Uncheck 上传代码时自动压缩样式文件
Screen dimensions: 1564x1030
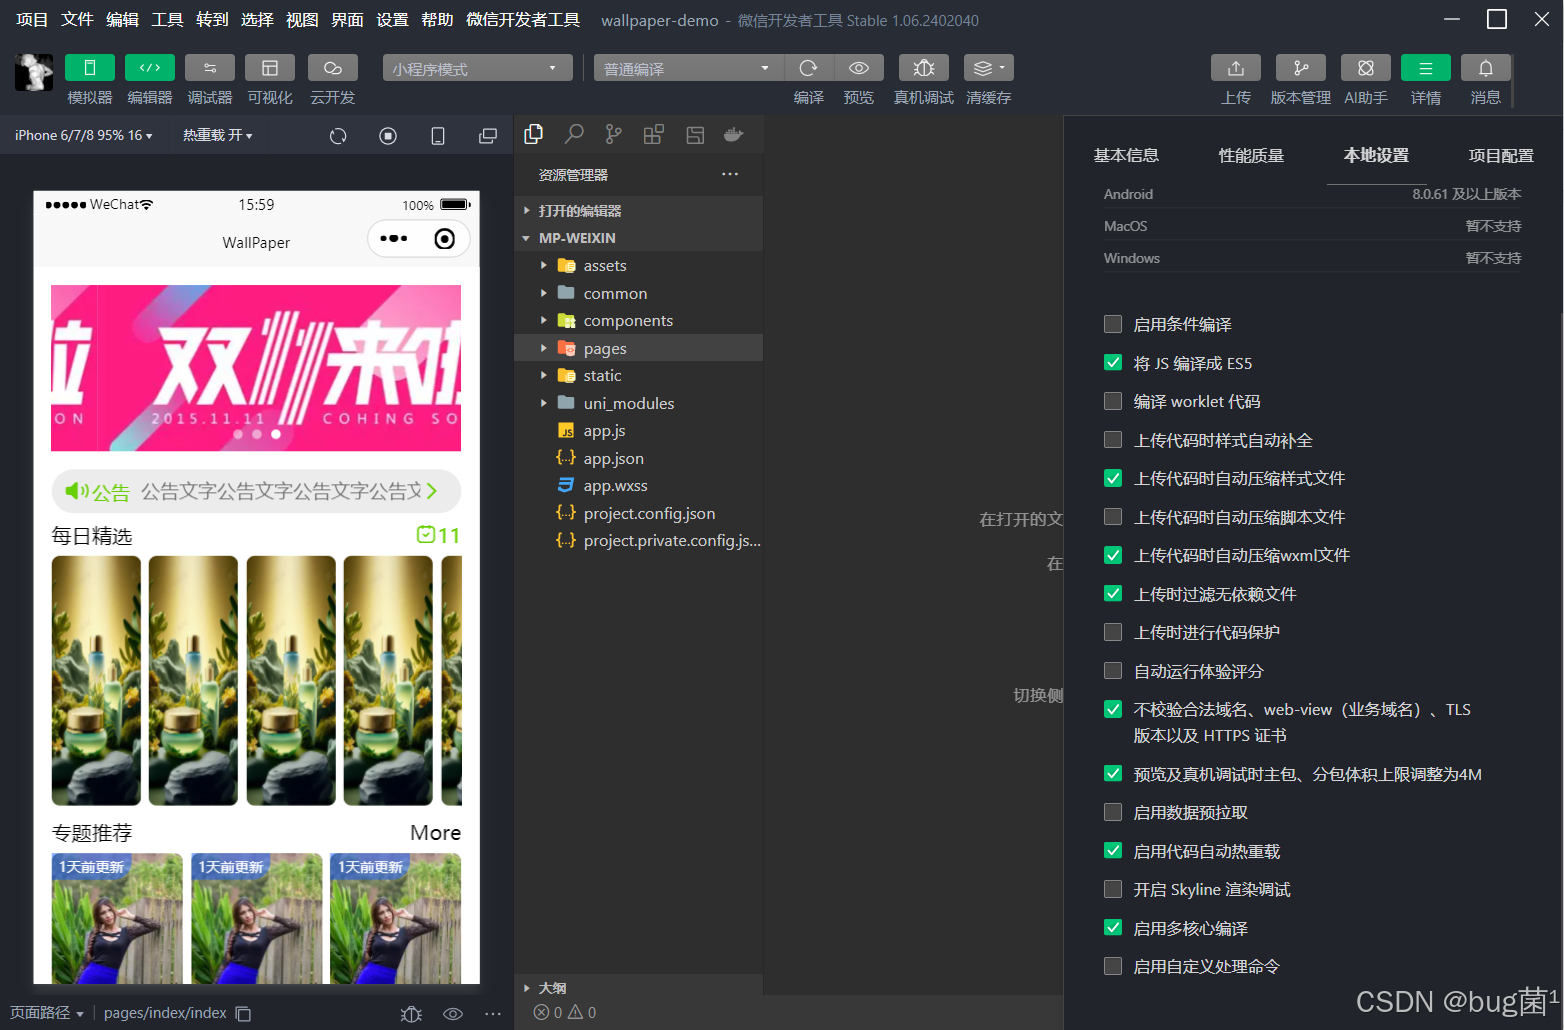pos(1113,478)
